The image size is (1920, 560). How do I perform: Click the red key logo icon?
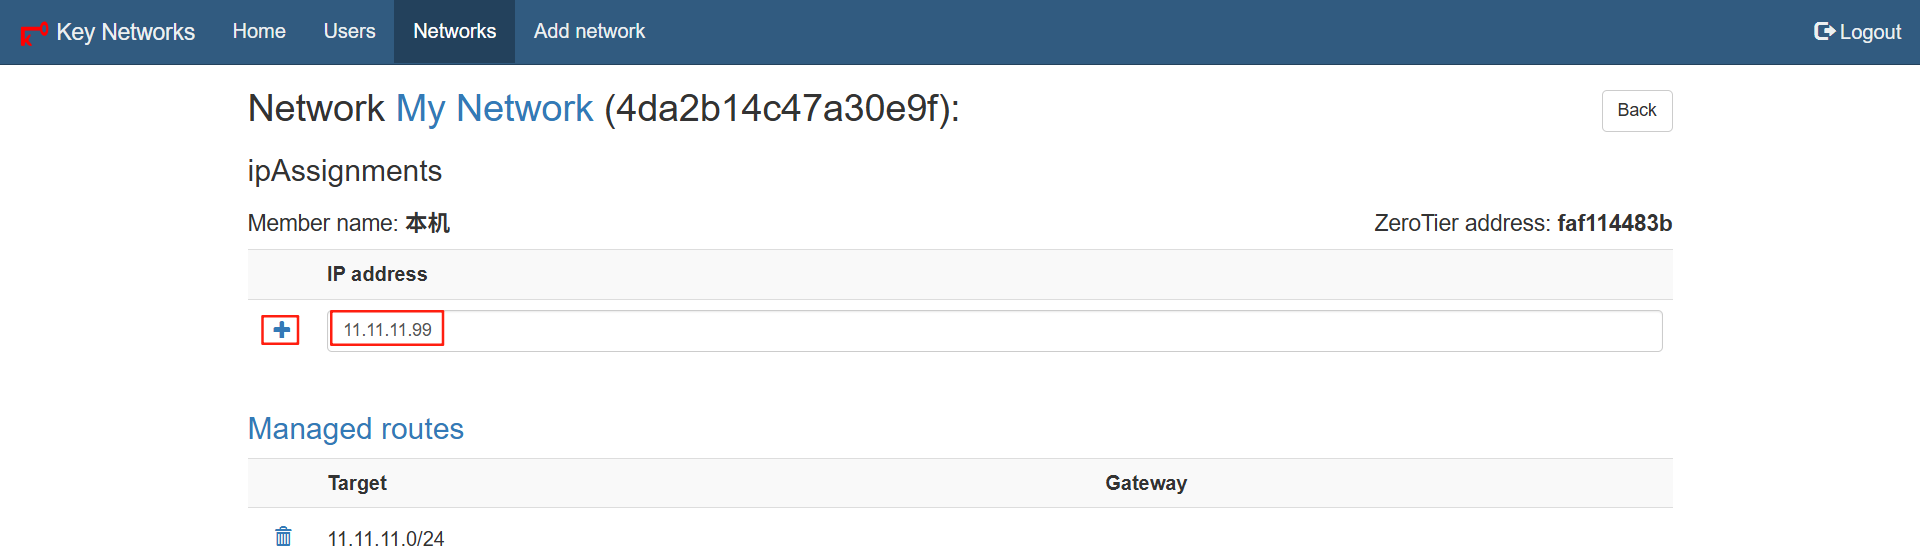tap(34, 33)
